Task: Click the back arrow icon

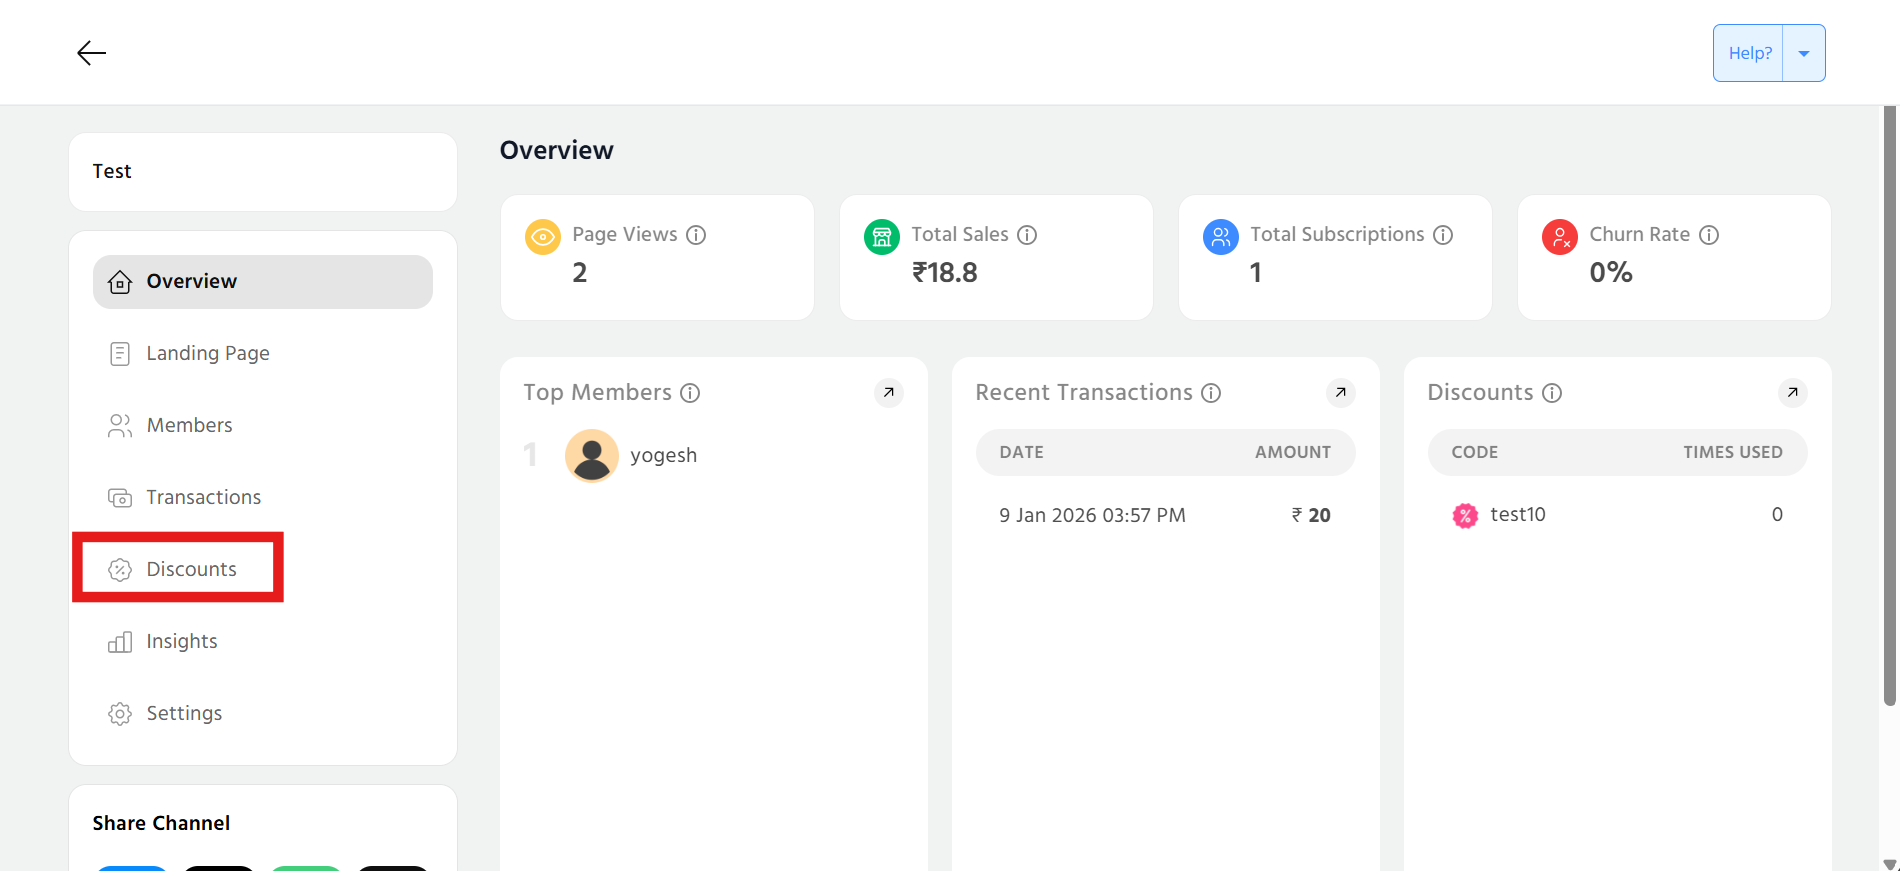Action: click(x=91, y=53)
